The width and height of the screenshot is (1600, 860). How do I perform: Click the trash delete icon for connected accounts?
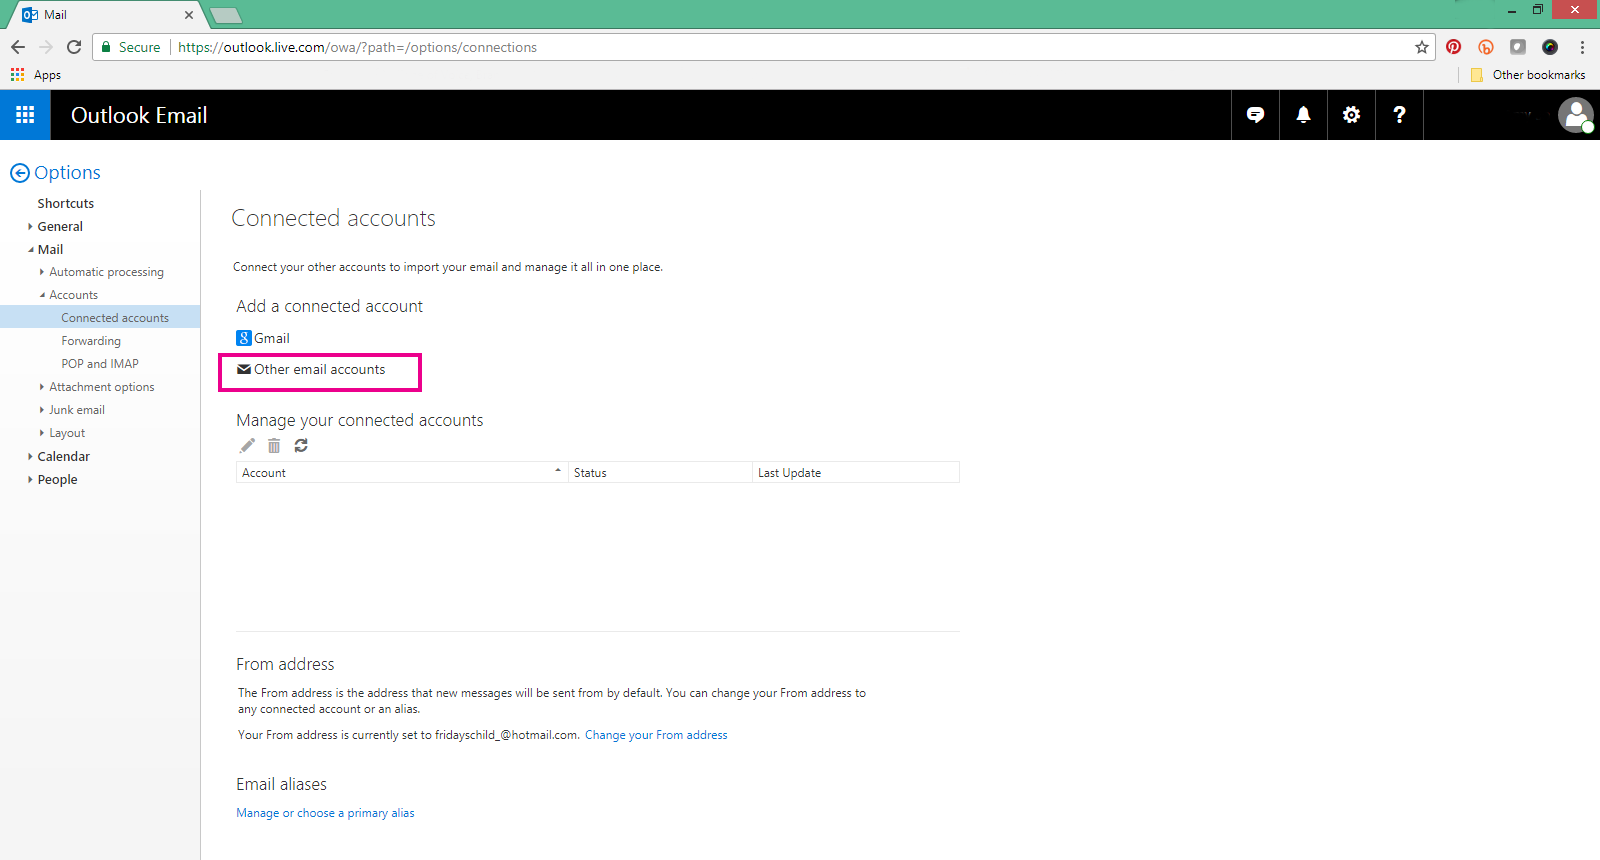[x=274, y=446]
